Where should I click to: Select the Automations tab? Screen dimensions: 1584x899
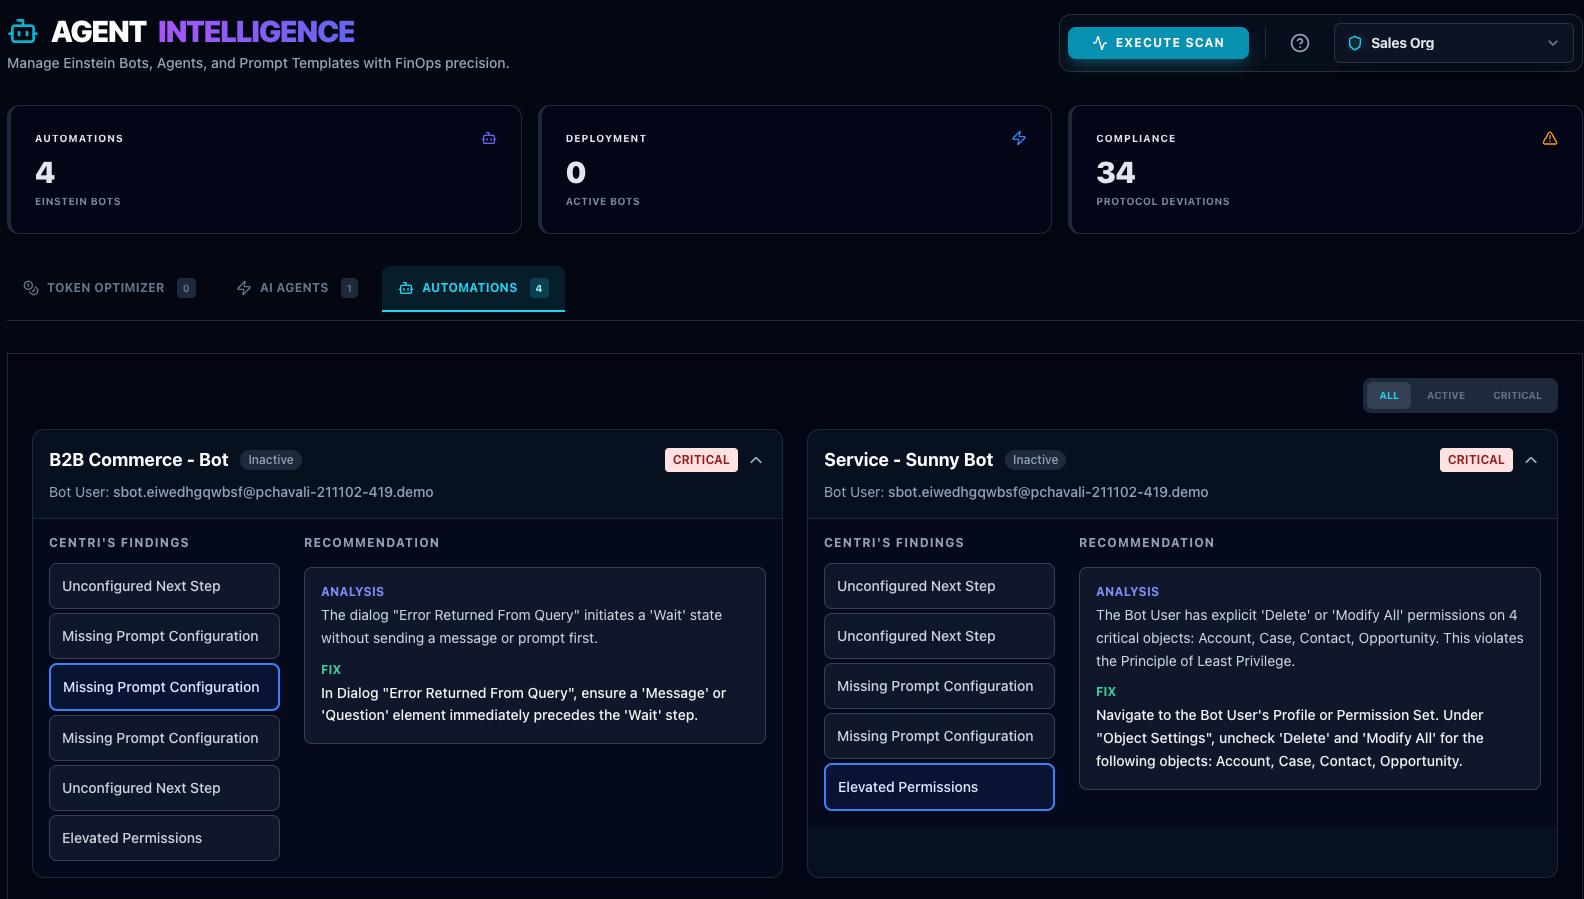tap(473, 288)
